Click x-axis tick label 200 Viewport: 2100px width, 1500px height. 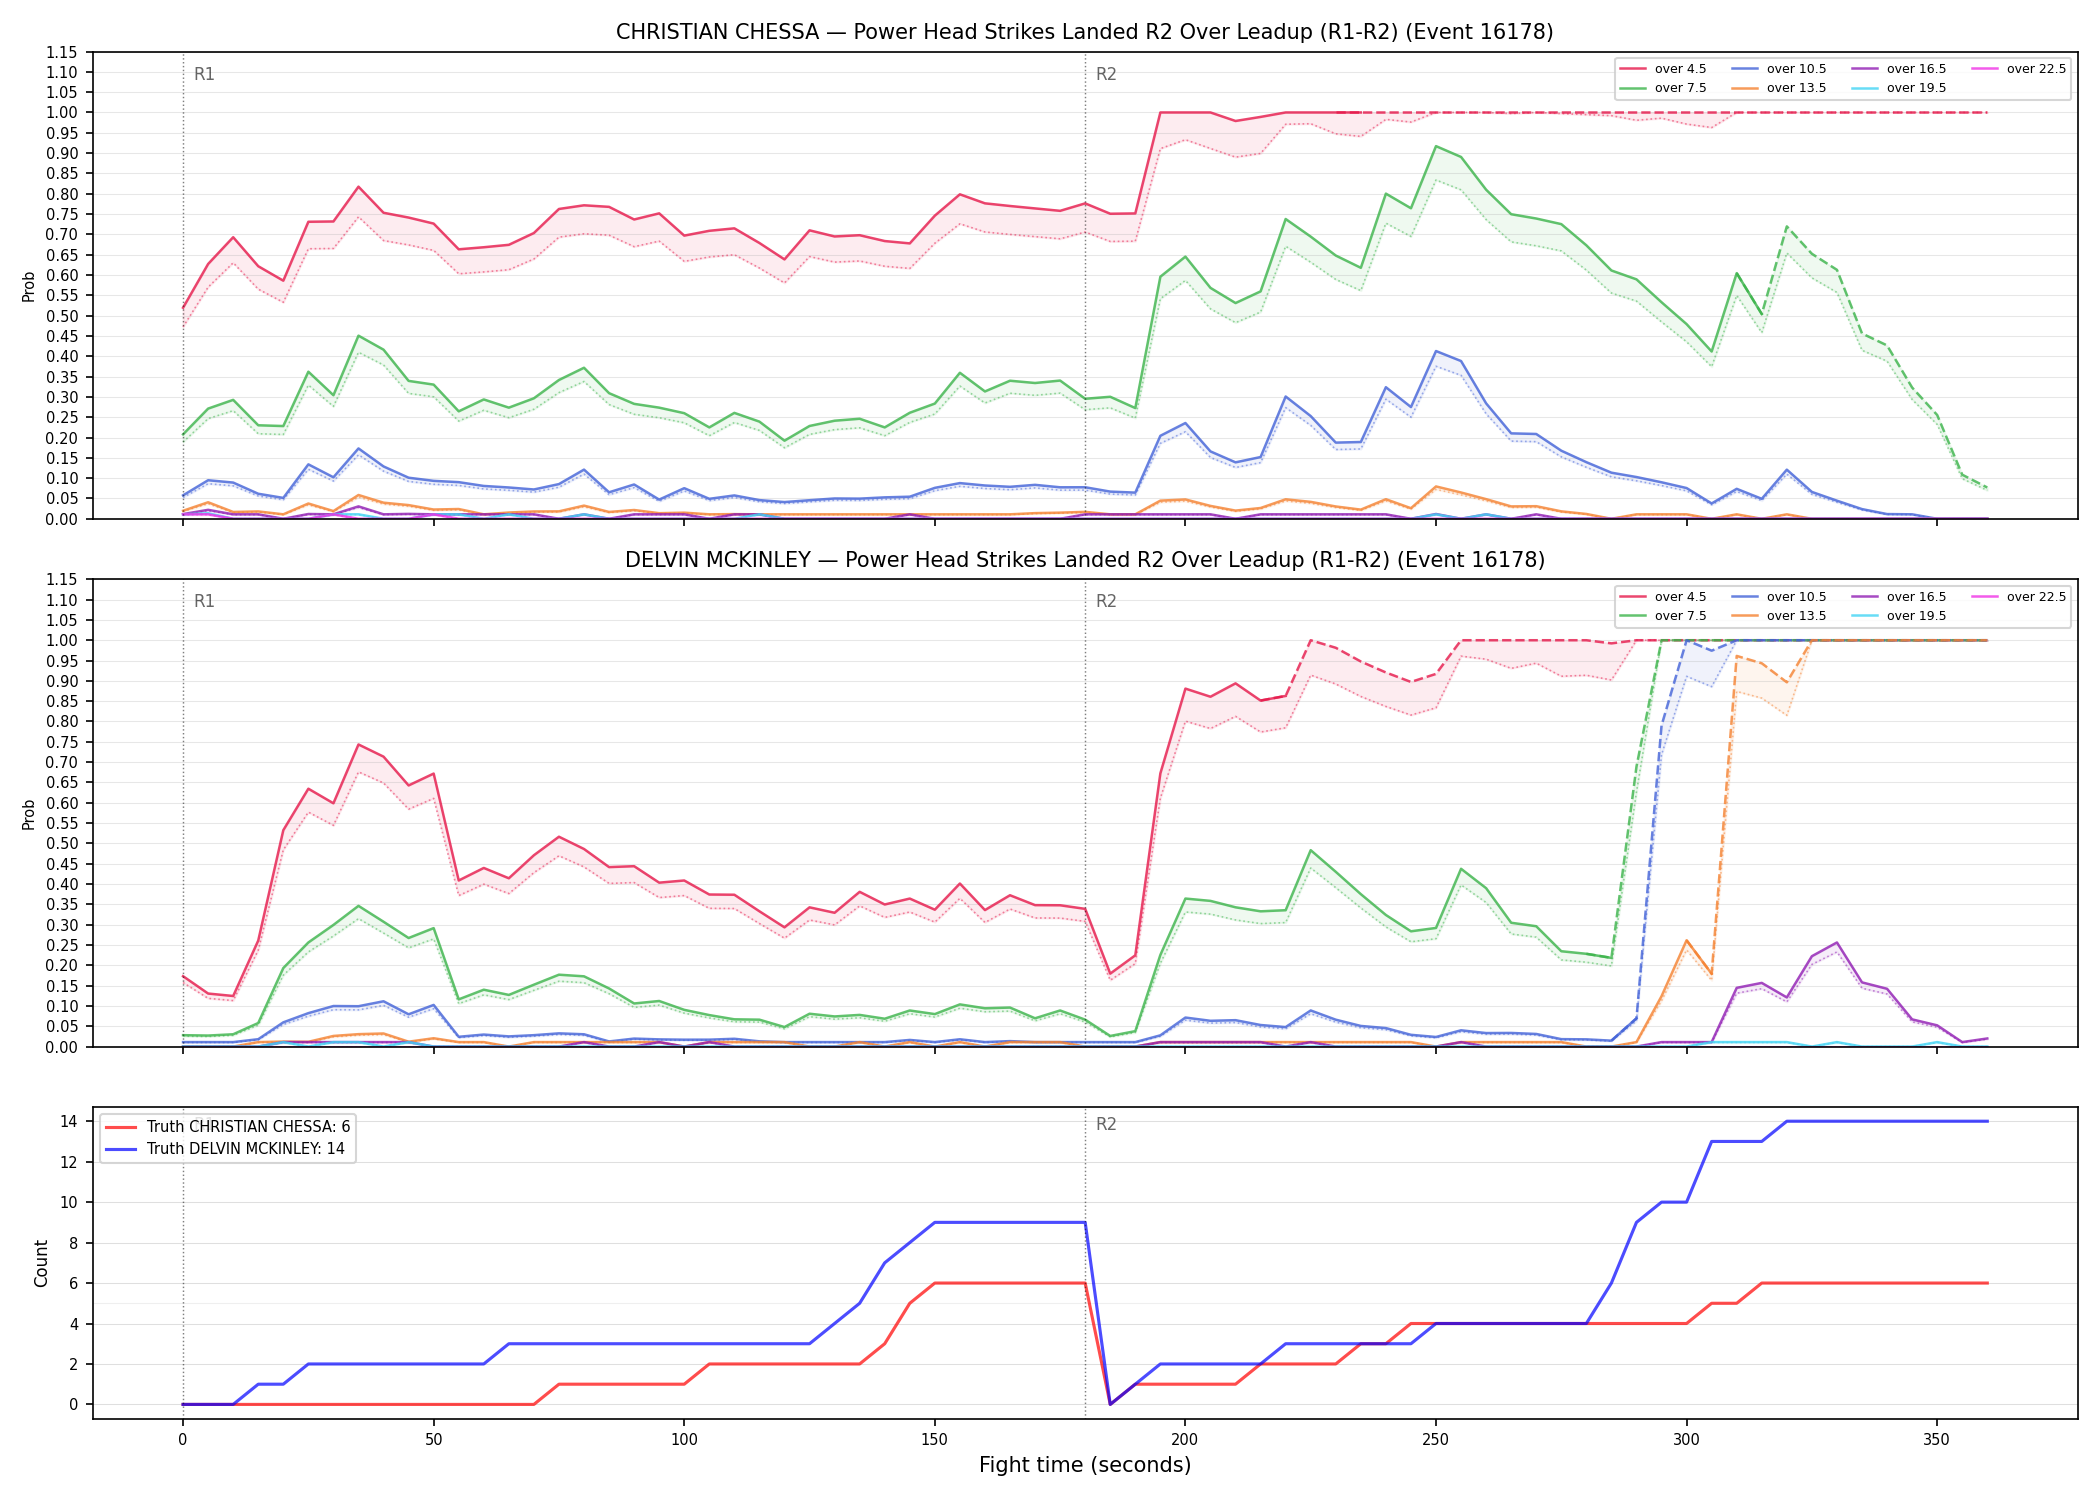[1185, 1440]
